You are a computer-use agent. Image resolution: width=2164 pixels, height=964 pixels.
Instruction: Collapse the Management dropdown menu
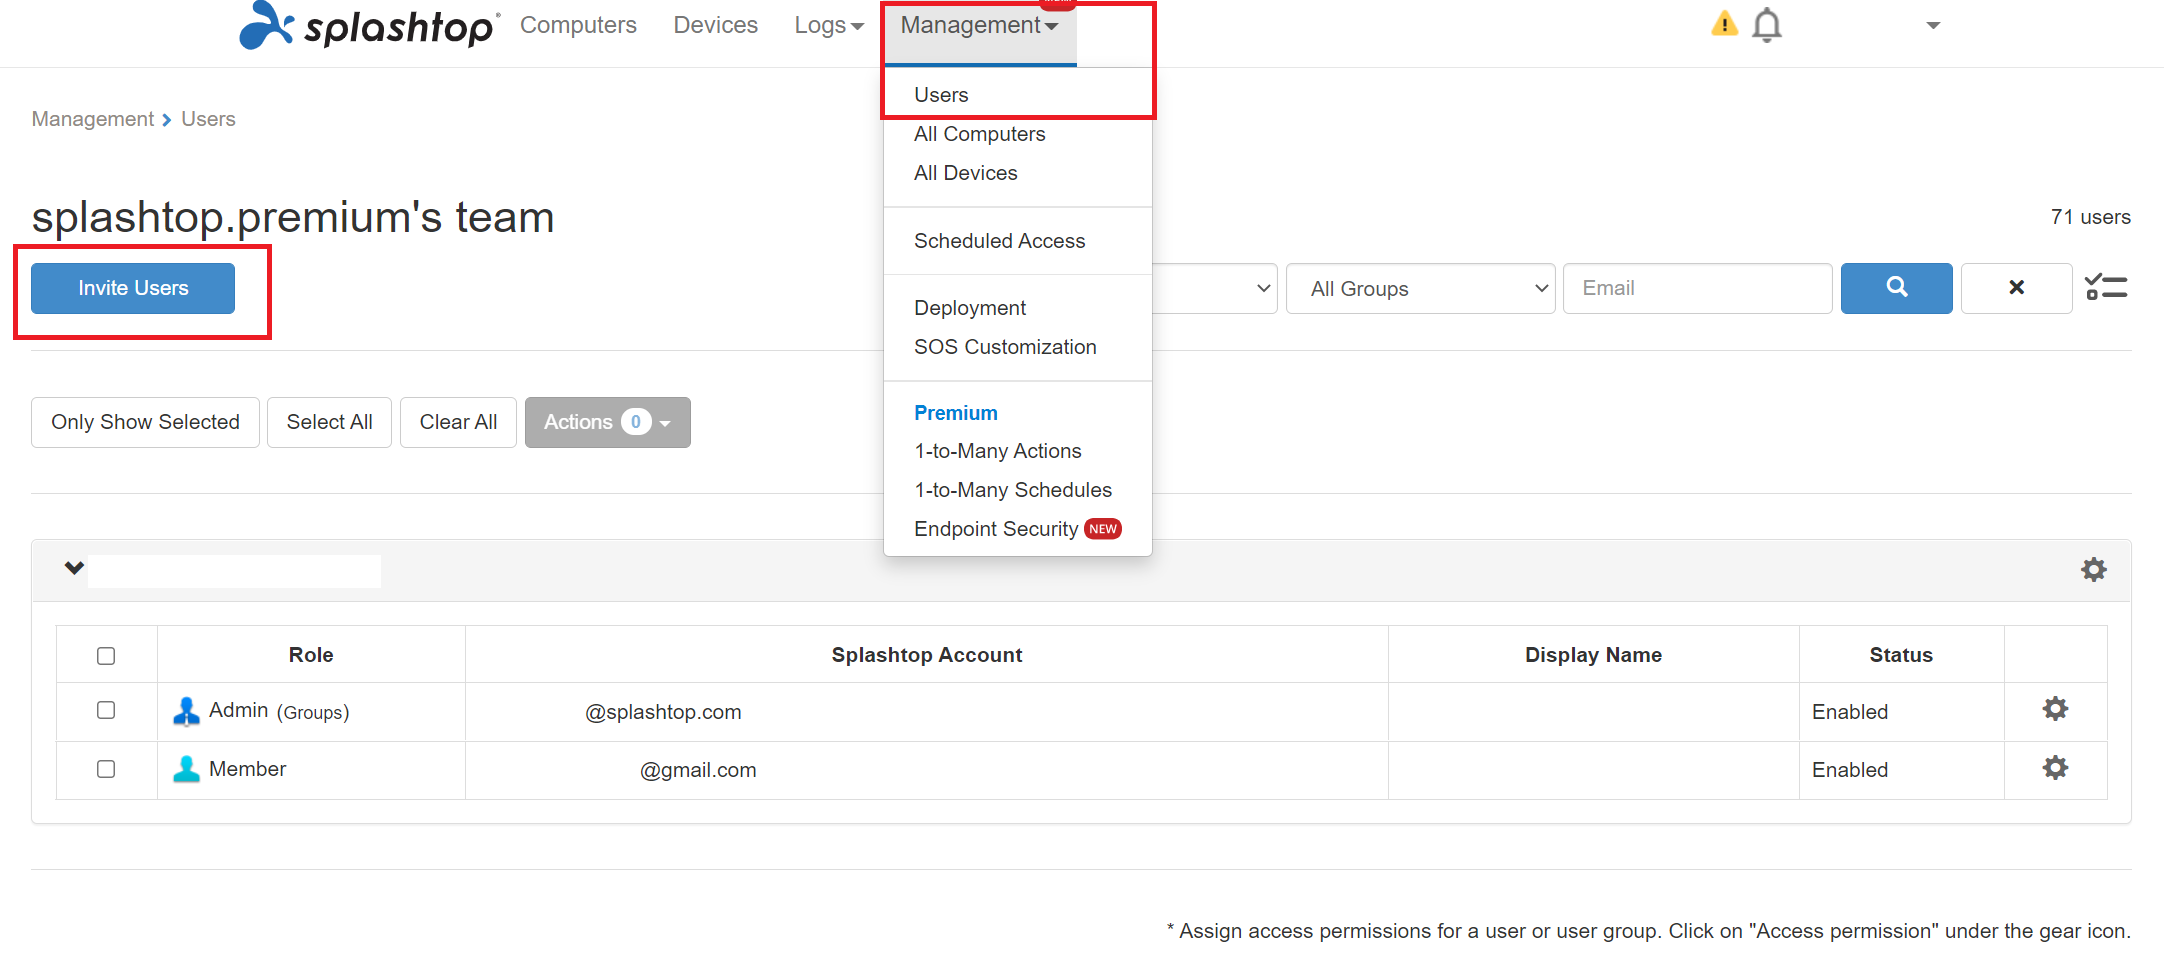point(979,25)
